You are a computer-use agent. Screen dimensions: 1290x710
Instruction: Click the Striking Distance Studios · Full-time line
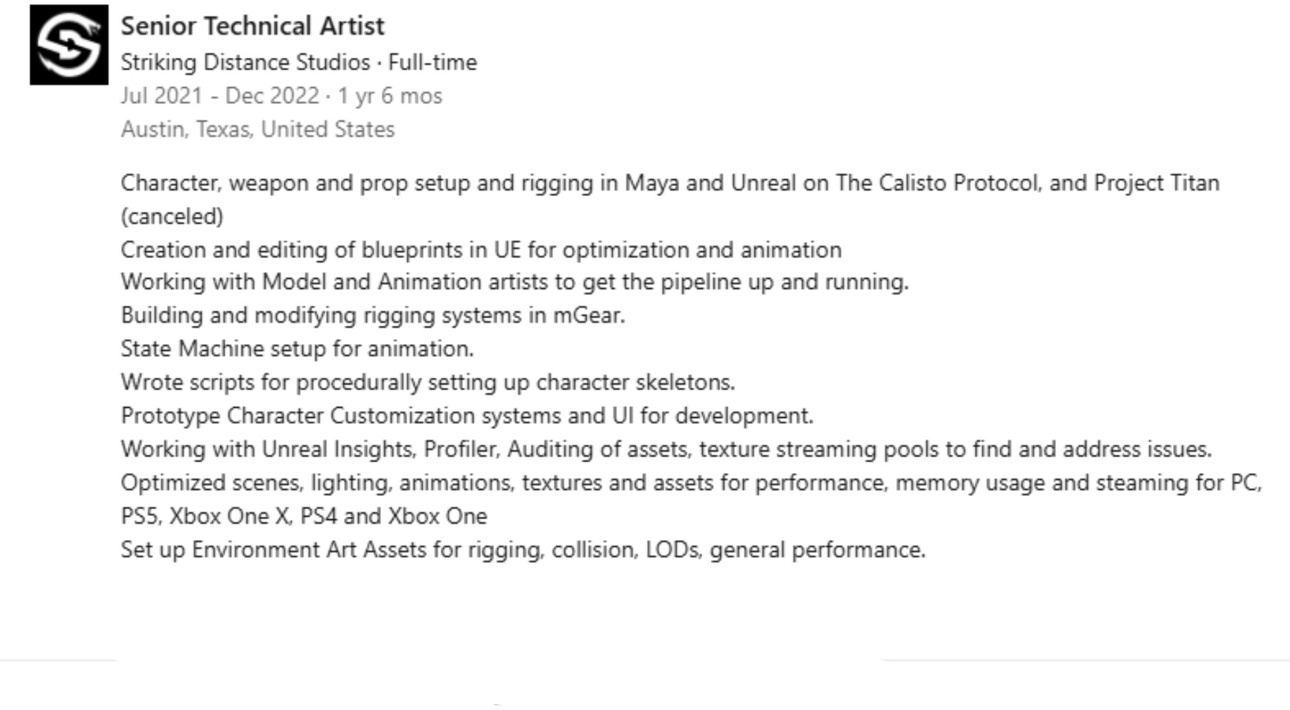coord(298,63)
